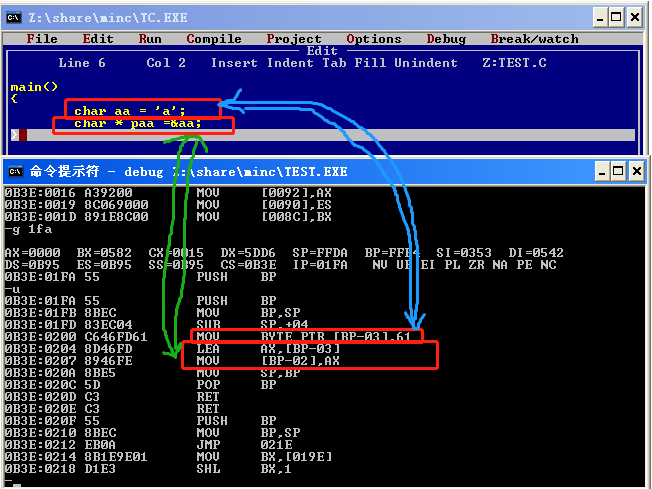652x489 pixels.
Task: Click the Line 6 indicator
Action: tap(82, 63)
